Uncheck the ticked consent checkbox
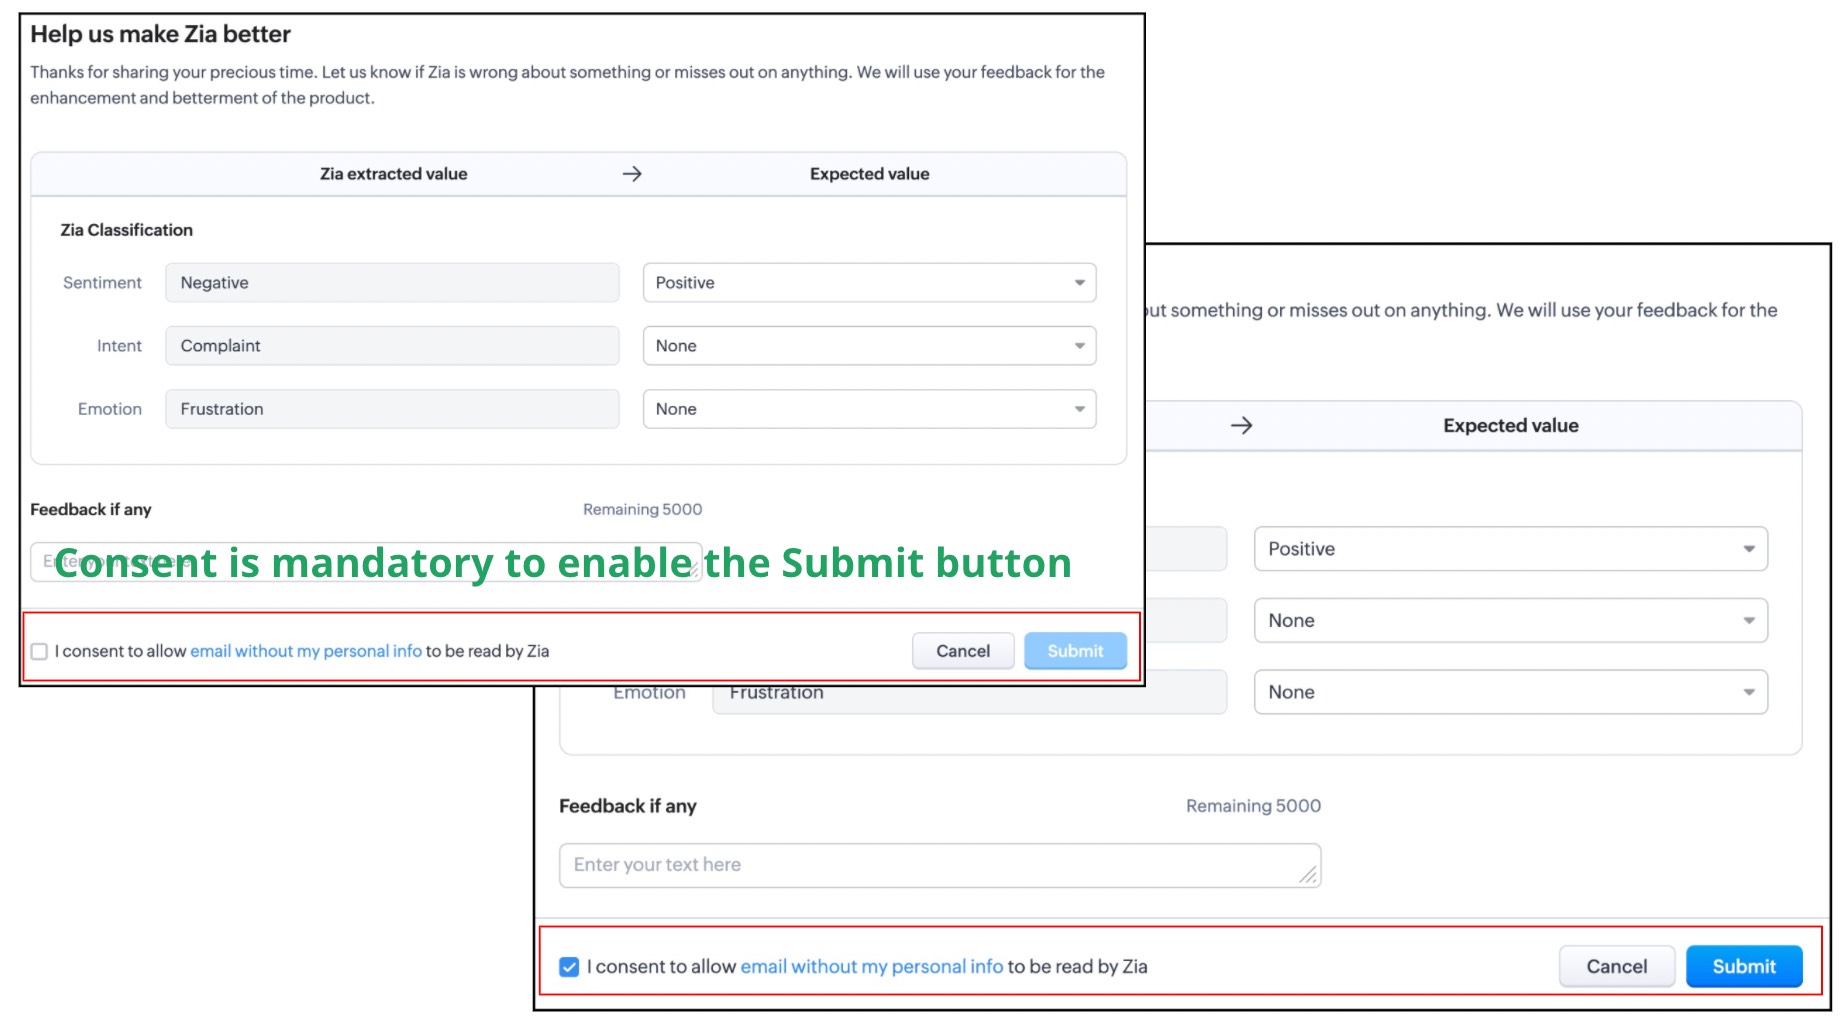The height and width of the screenshot is (1028, 1842). tap(569, 967)
